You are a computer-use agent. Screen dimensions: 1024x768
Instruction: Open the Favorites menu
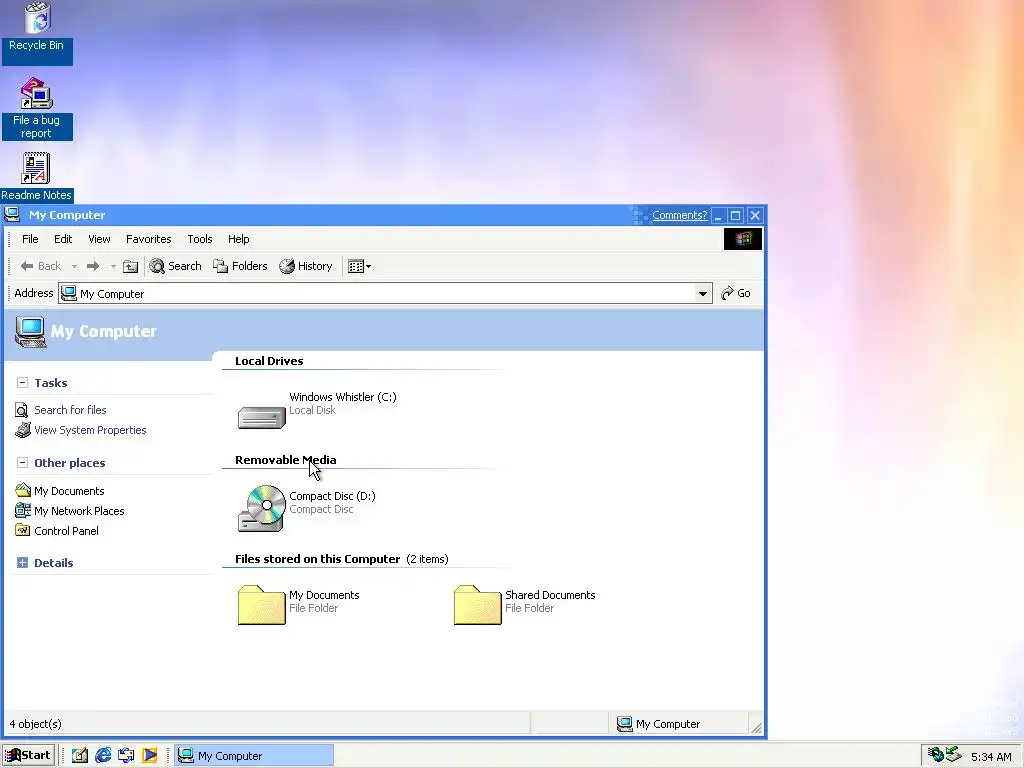point(148,239)
